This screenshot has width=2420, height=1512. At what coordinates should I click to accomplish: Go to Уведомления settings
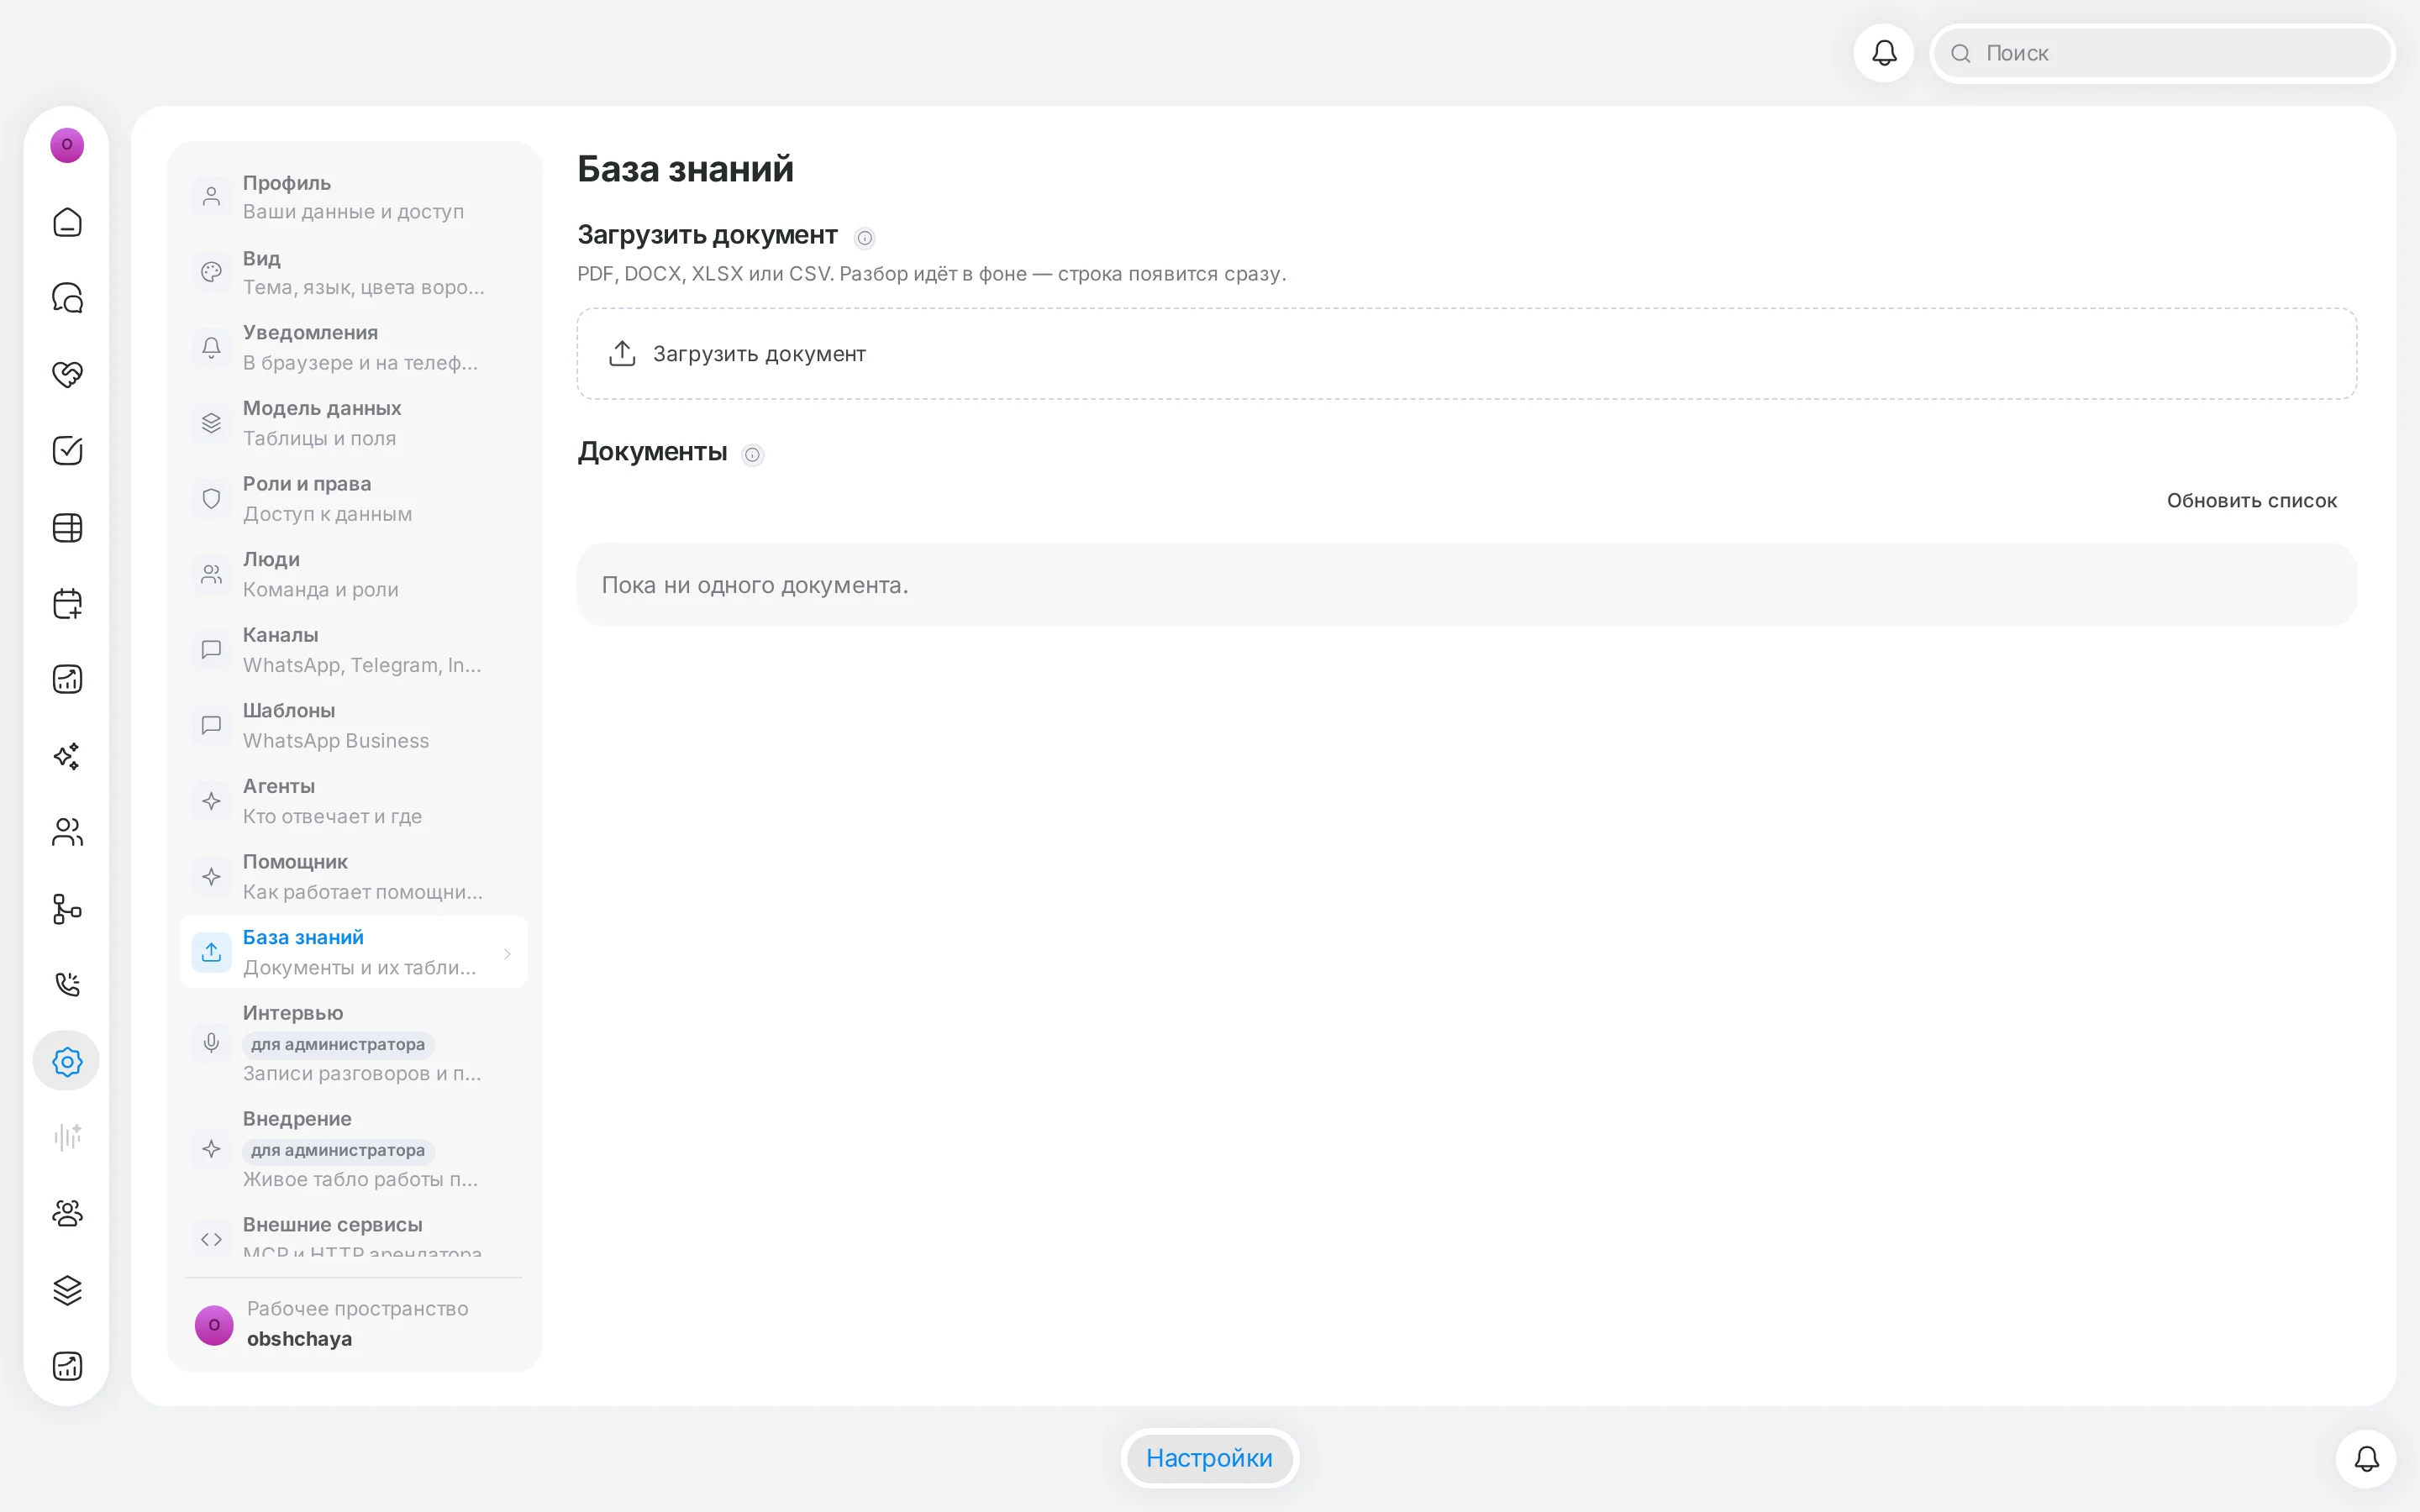click(x=354, y=347)
